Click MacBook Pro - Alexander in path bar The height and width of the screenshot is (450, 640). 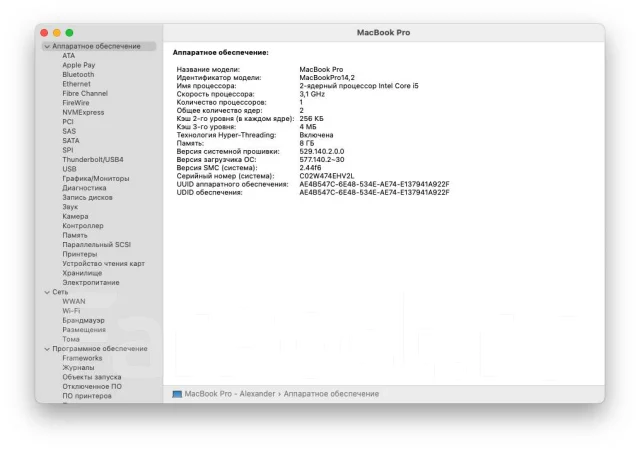(230, 394)
